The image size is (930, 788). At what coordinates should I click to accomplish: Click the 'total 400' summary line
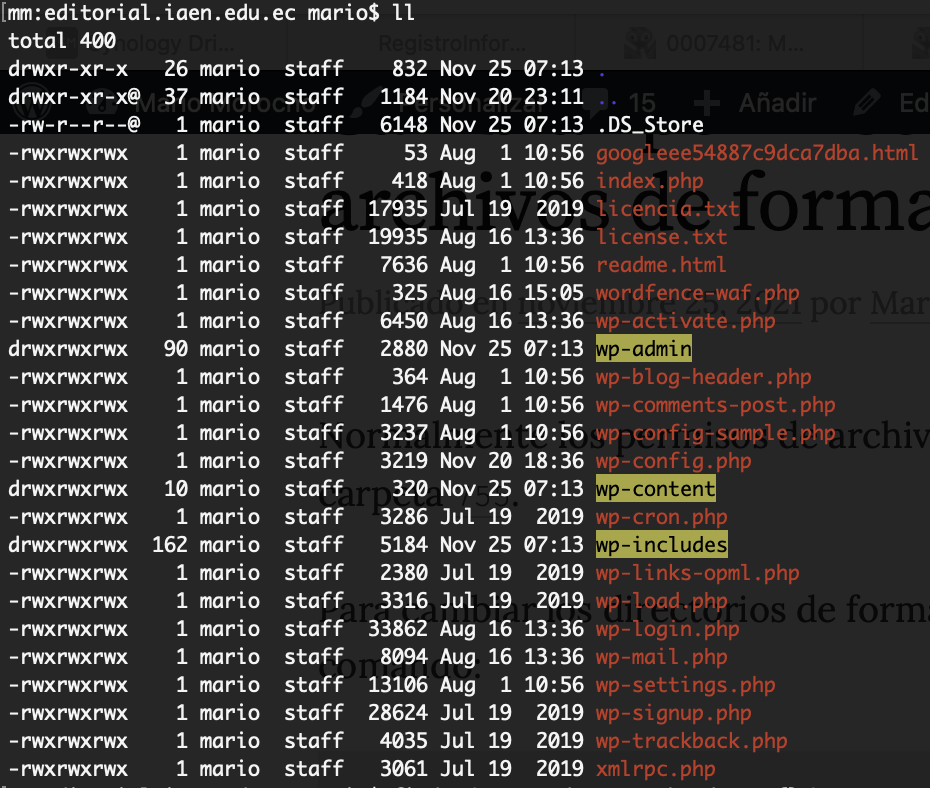tap(62, 41)
